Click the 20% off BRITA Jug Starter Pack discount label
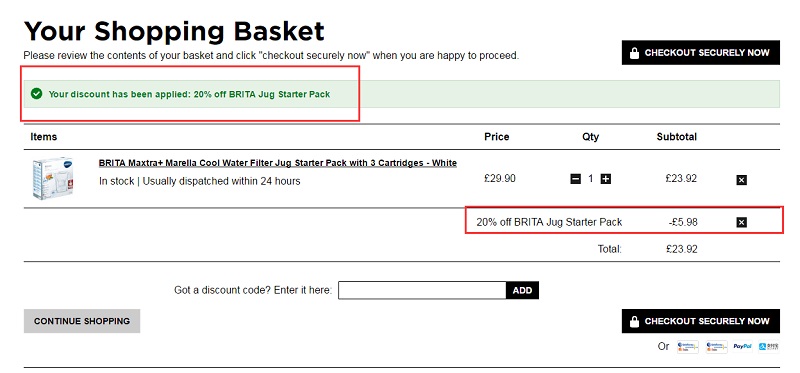 pos(549,222)
